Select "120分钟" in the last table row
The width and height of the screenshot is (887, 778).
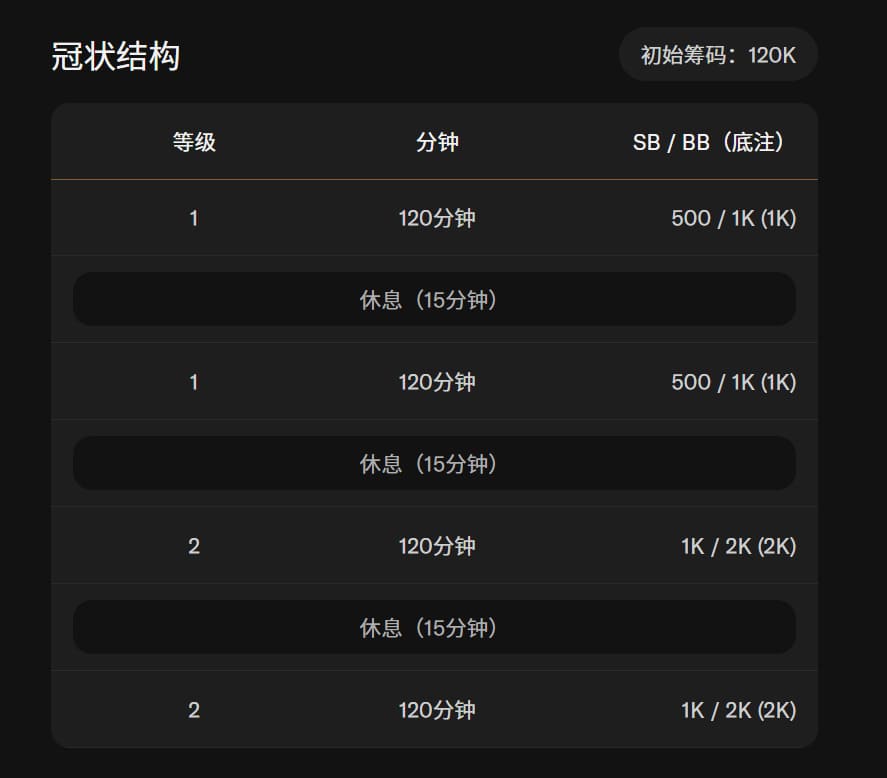coord(437,710)
